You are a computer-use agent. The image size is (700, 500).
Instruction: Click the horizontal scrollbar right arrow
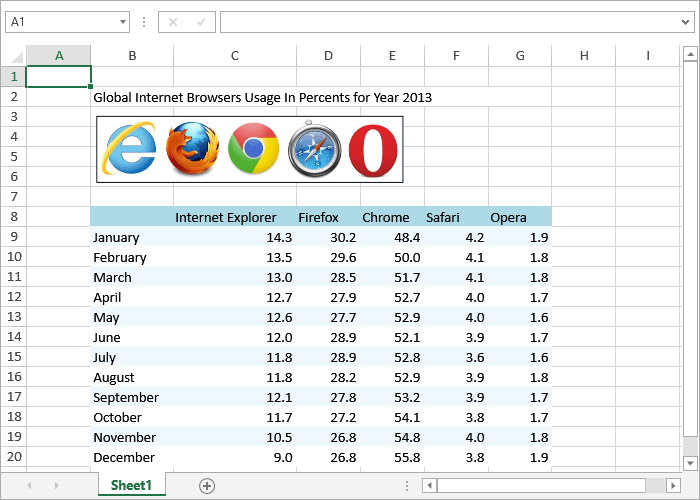pos(673,485)
